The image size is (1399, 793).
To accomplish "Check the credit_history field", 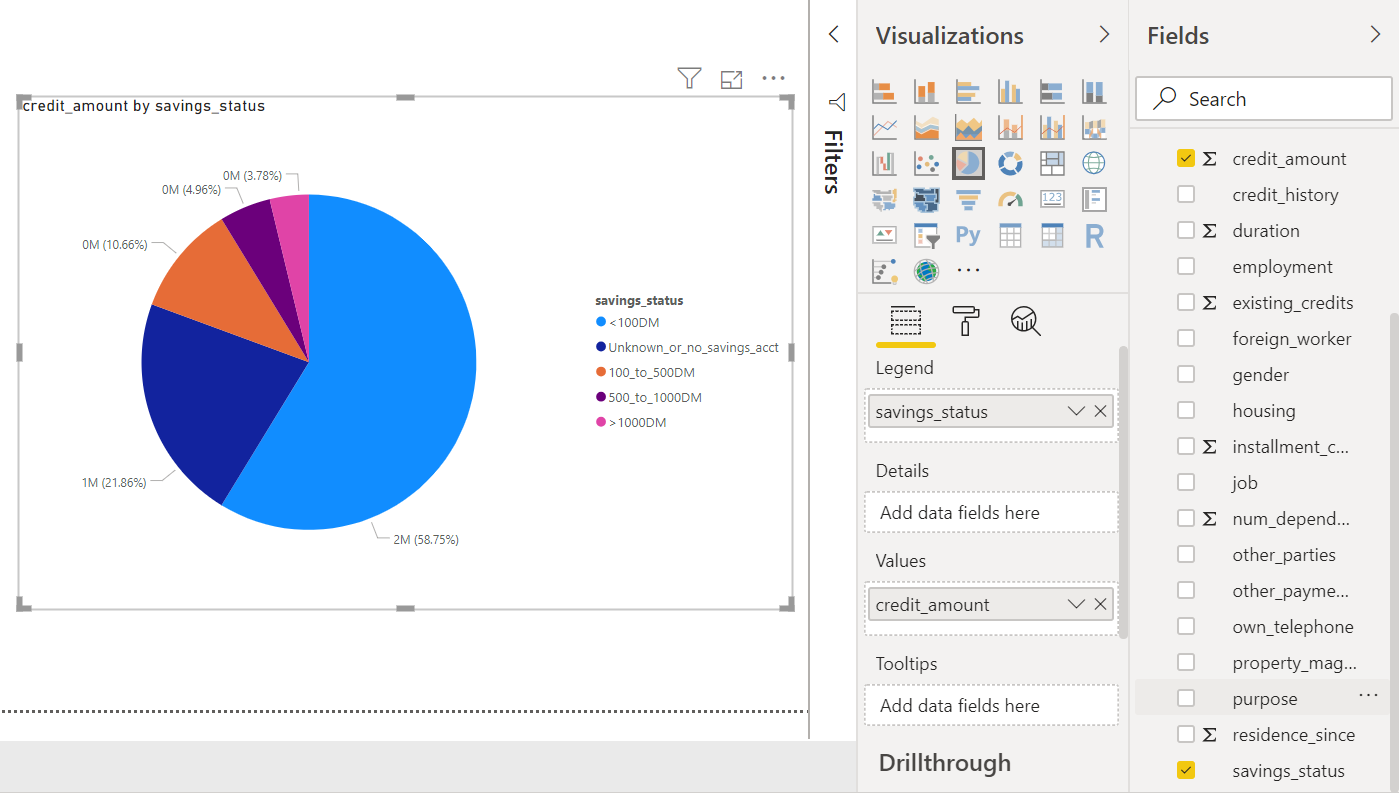I will pyautogui.click(x=1186, y=194).
